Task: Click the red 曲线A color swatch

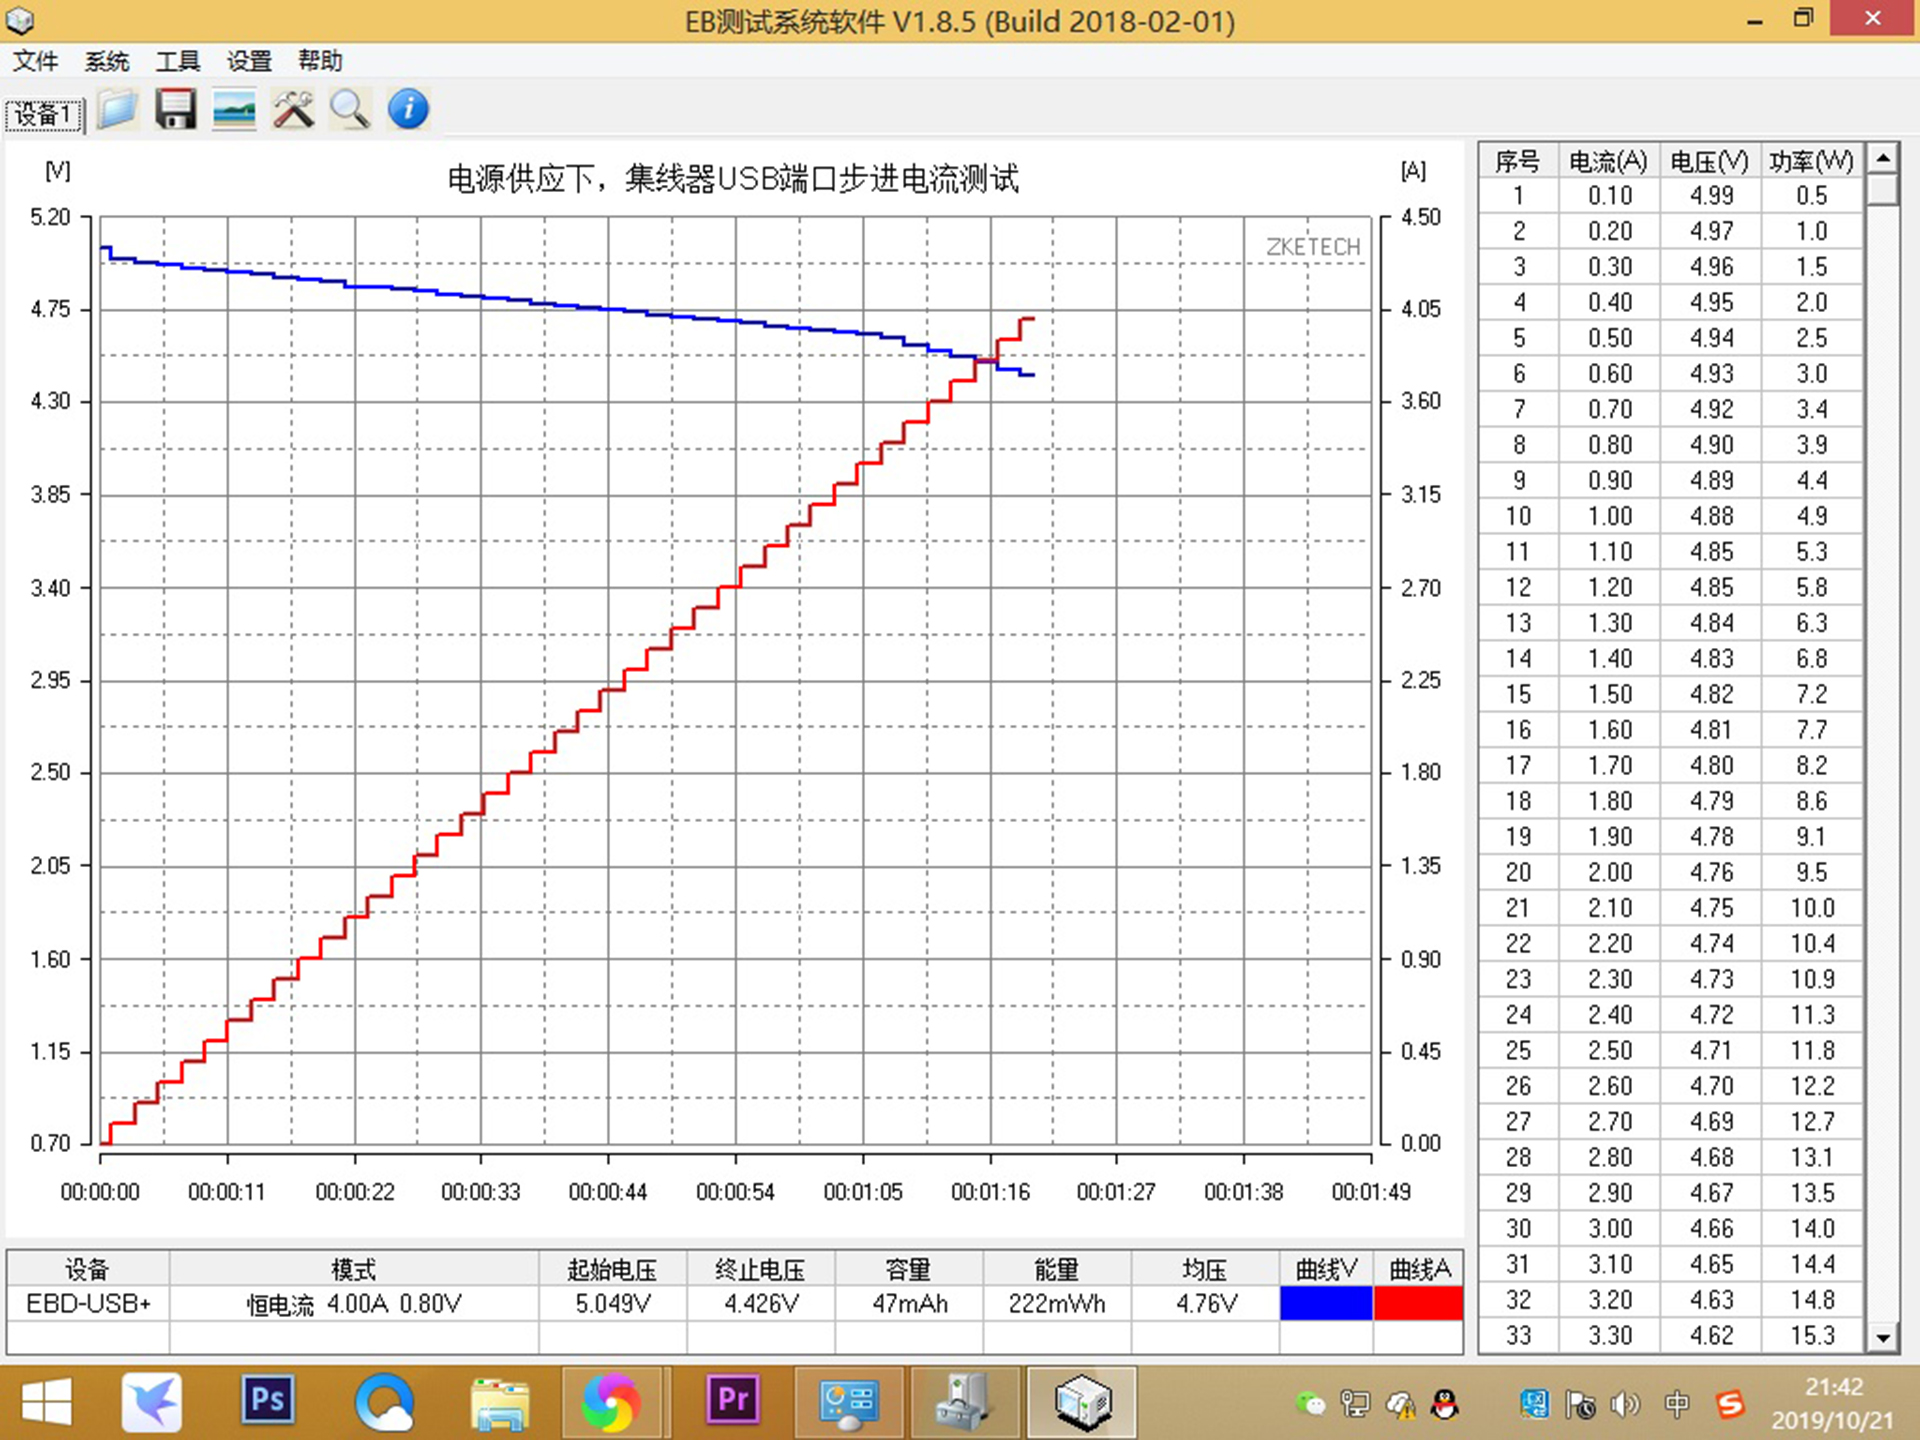Action: pyautogui.click(x=1418, y=1303)
